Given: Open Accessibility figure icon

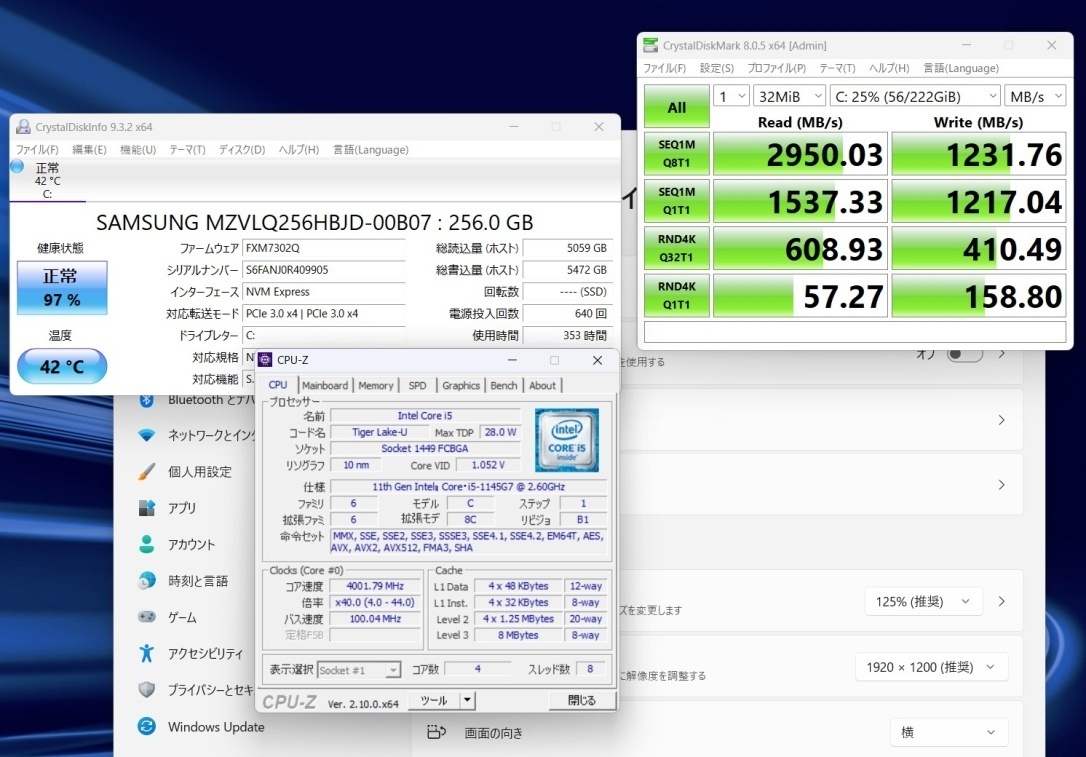Looking at the screenshot, I should click(x=146, y=653).
